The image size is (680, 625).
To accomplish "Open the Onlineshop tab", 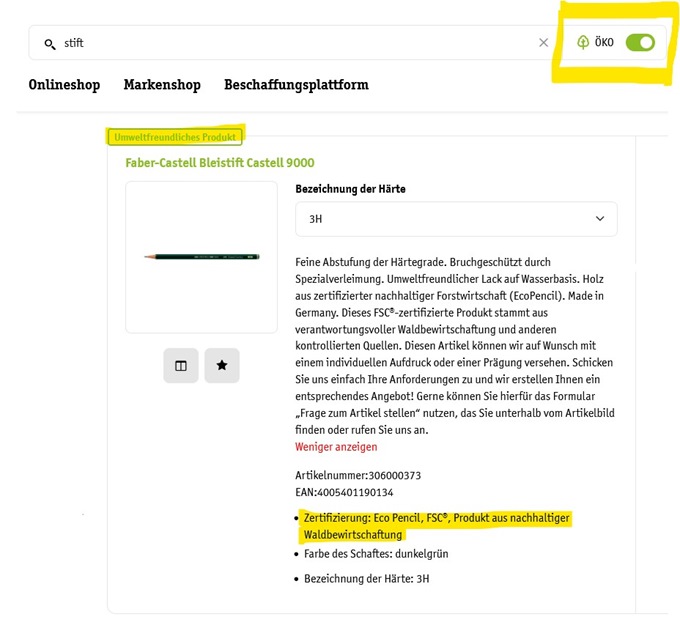I will pyautogui.click(x=64, y=85).
